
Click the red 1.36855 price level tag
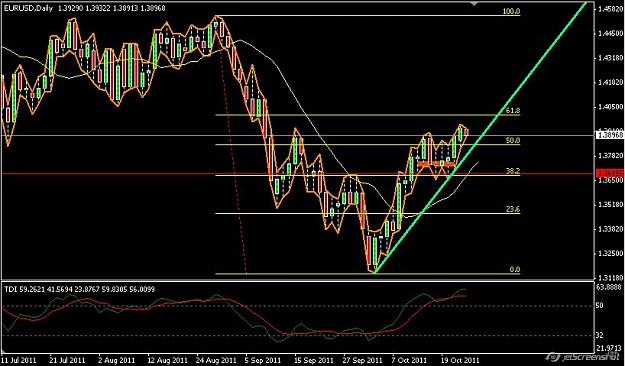click(610, 173)
